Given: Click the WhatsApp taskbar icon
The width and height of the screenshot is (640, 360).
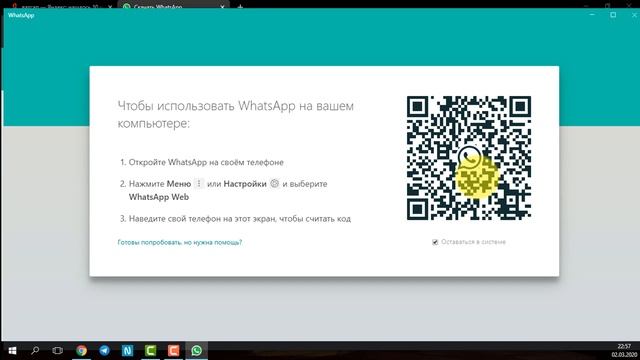Looking at the screenshot, I should pos(196,351).
